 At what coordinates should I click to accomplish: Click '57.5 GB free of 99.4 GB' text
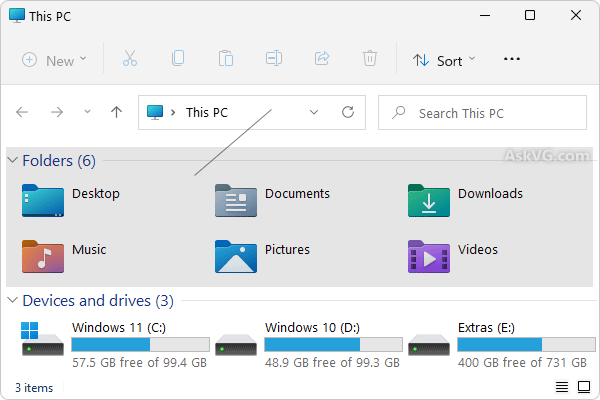click(x=139, y=362)
